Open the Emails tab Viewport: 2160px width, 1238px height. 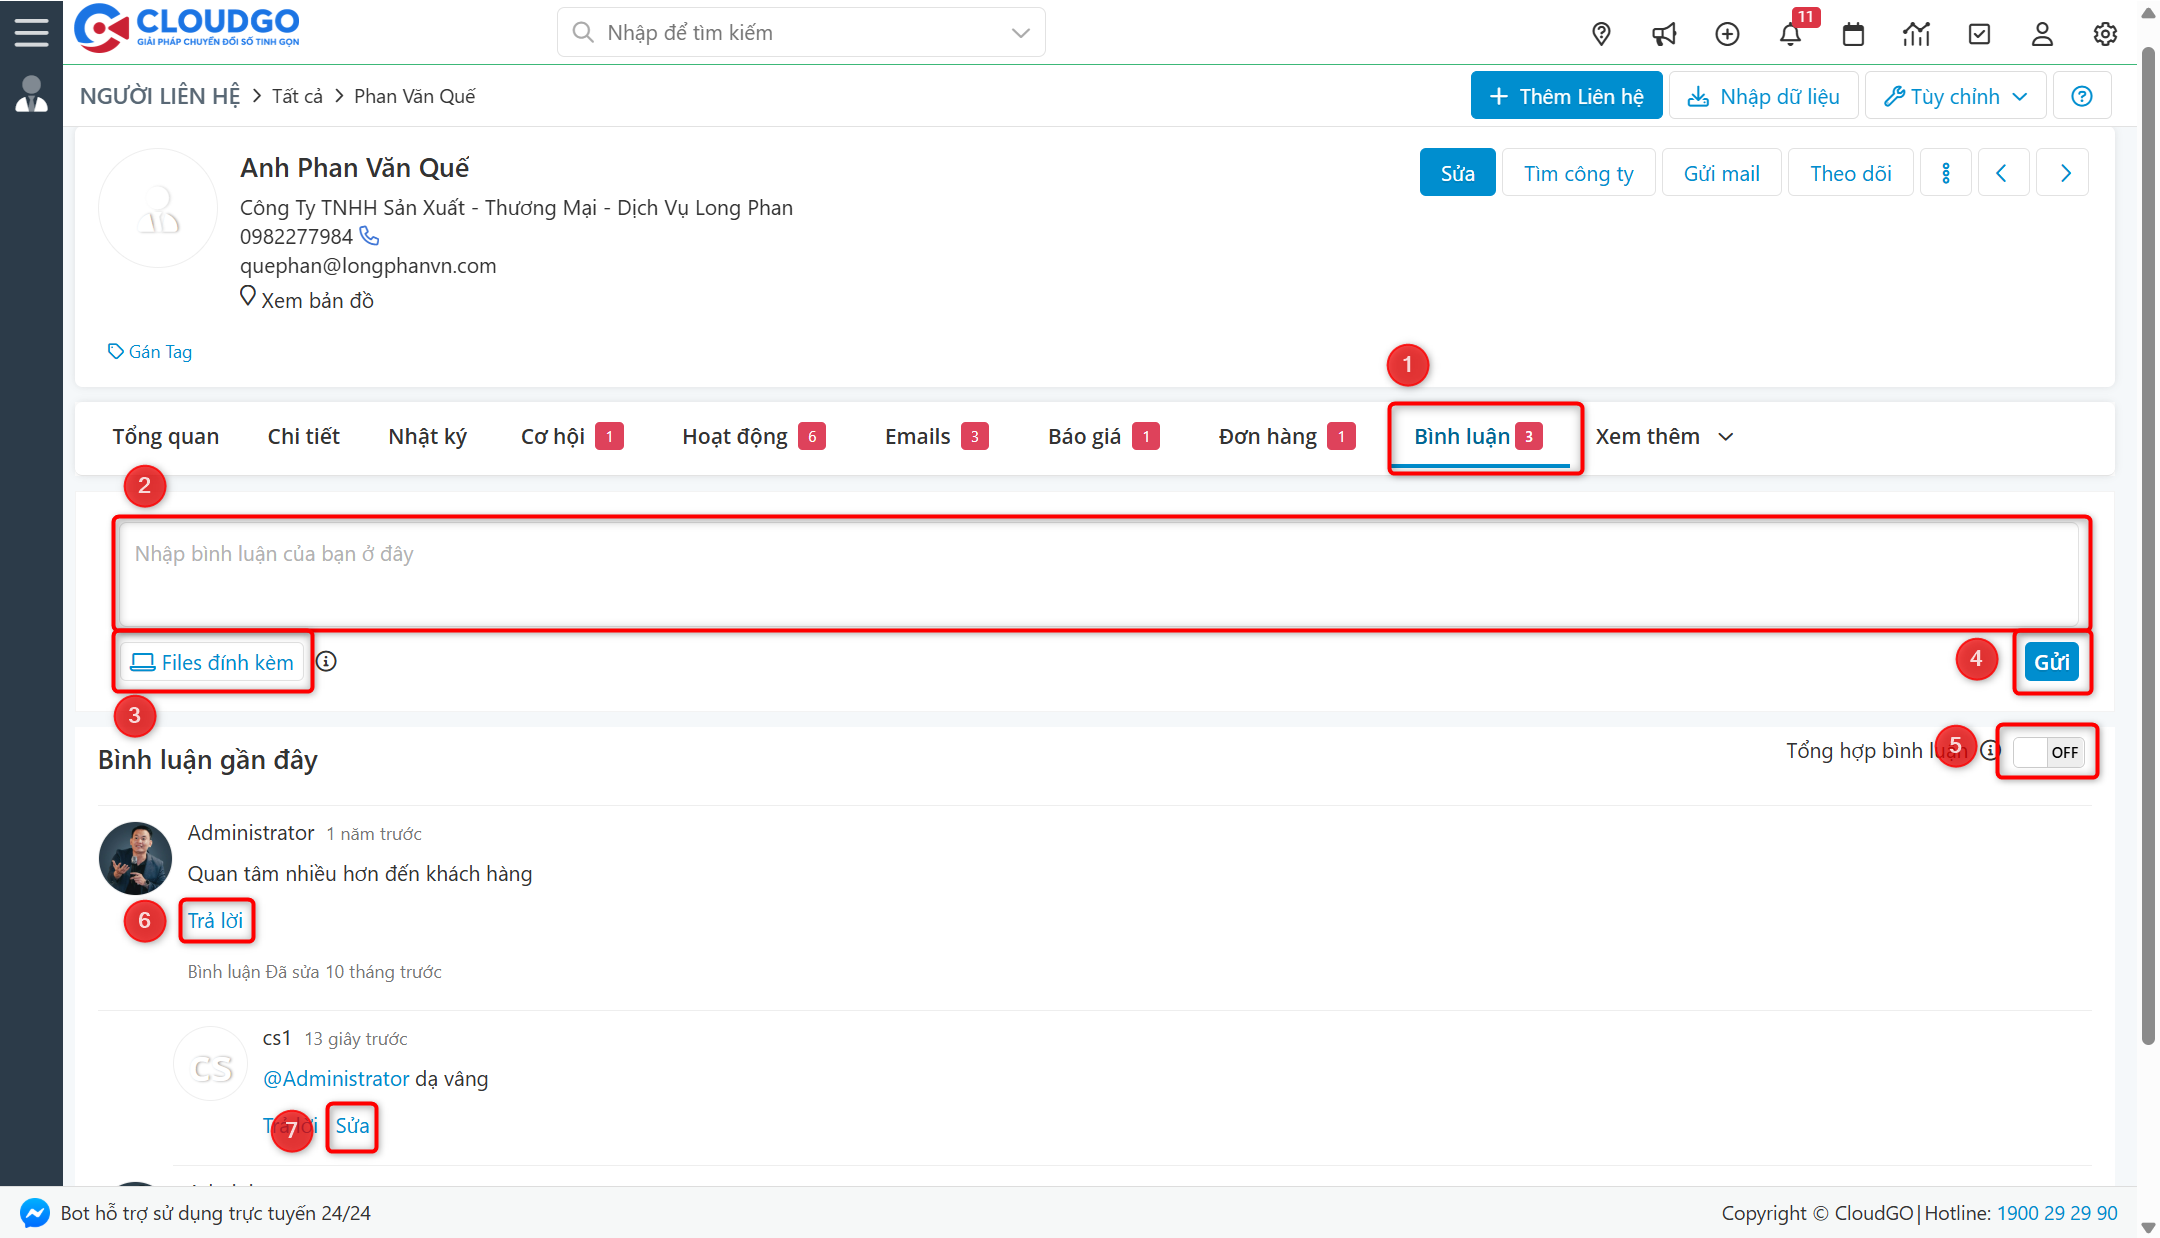[x=917, y=436]
